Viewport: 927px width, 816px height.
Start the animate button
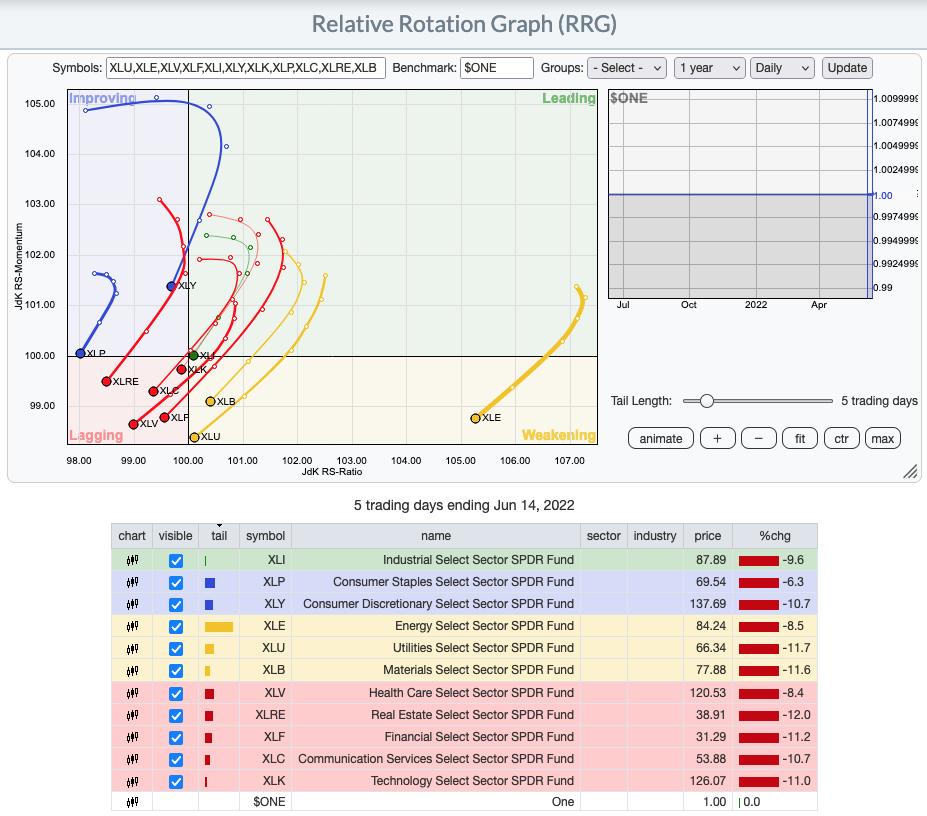pyautogui.click(x=661, y=439)
